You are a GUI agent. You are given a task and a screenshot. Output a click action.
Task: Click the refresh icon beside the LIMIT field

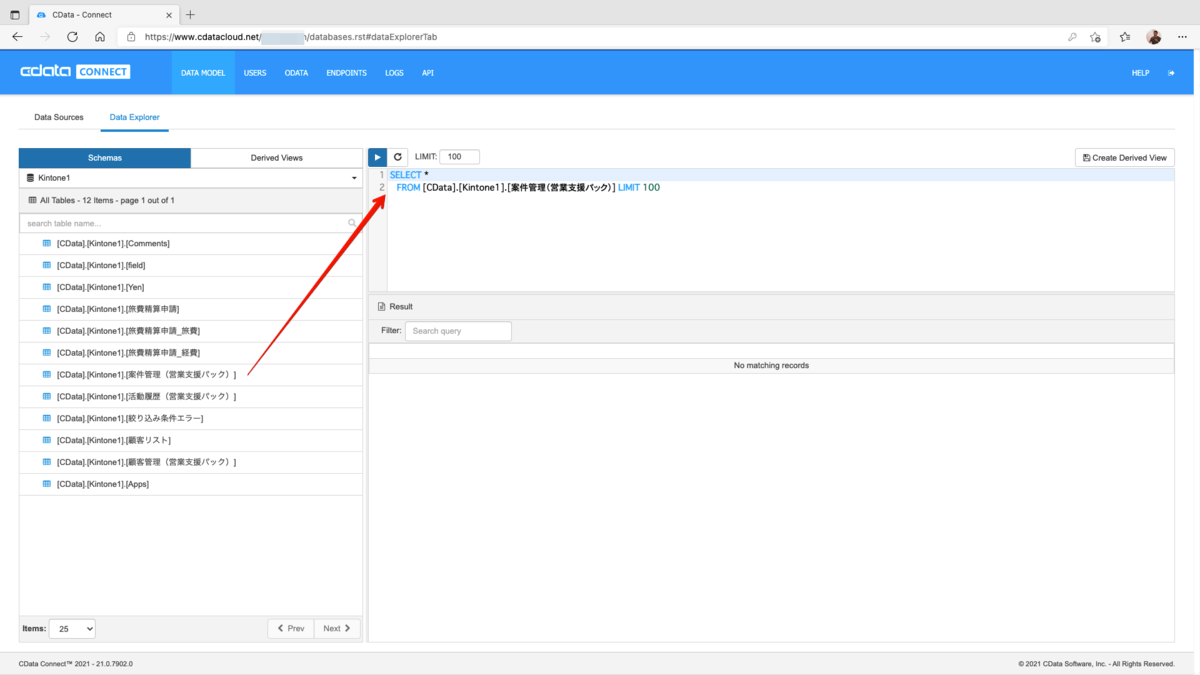[x=398, y=157]
